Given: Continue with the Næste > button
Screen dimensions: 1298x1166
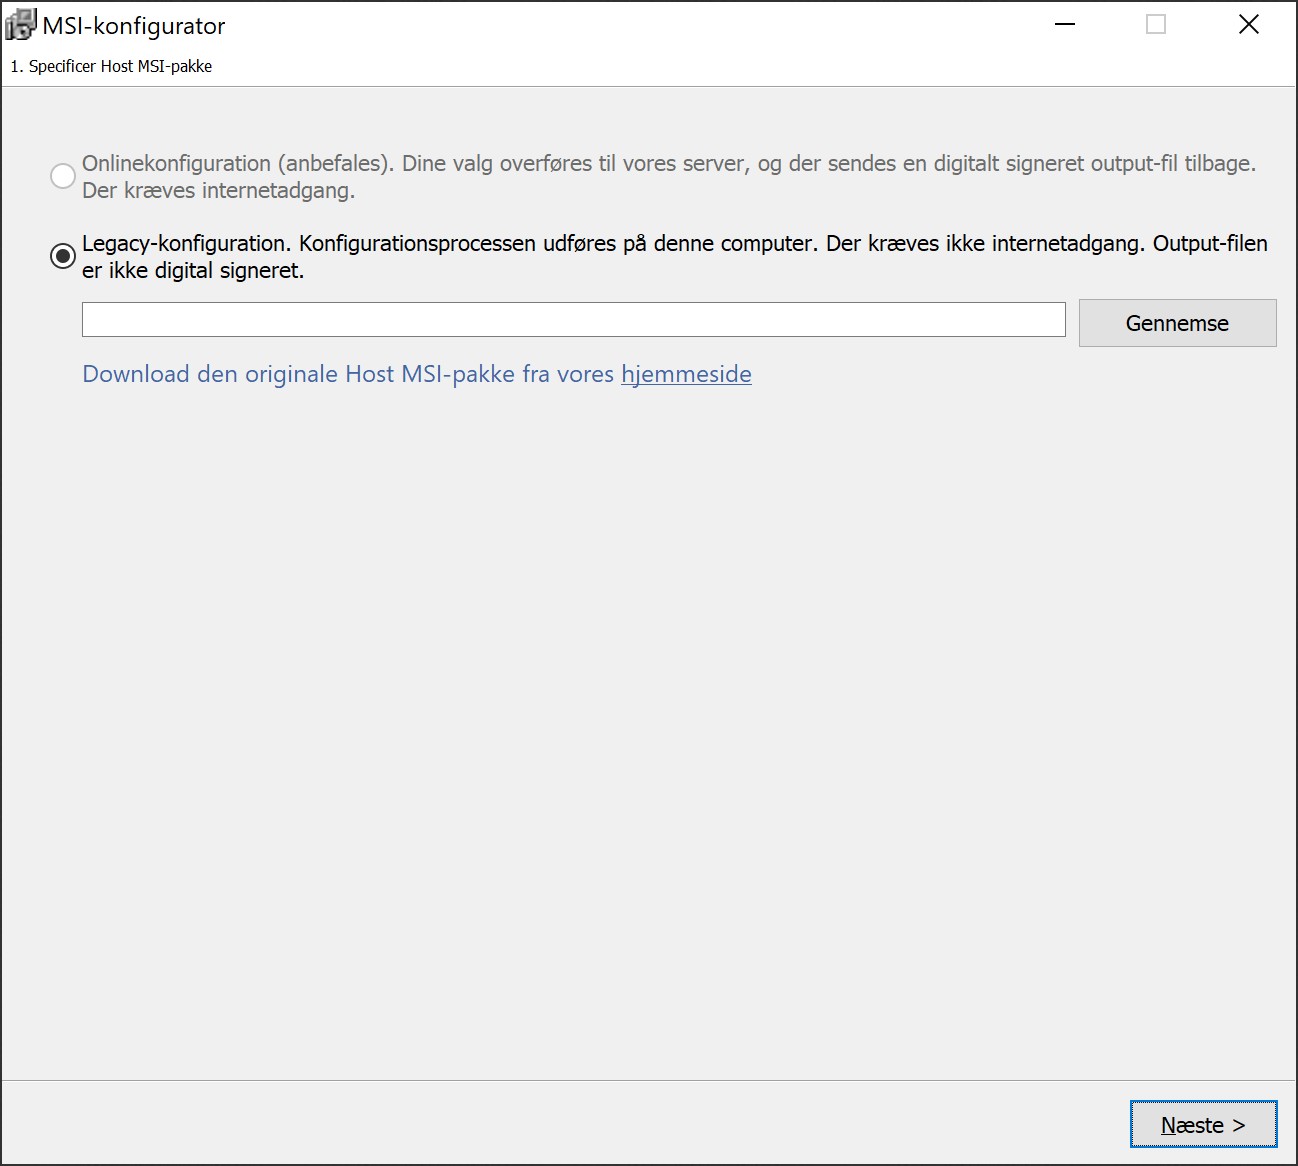Looking at the screenshot, I should coord(1203,1125).
